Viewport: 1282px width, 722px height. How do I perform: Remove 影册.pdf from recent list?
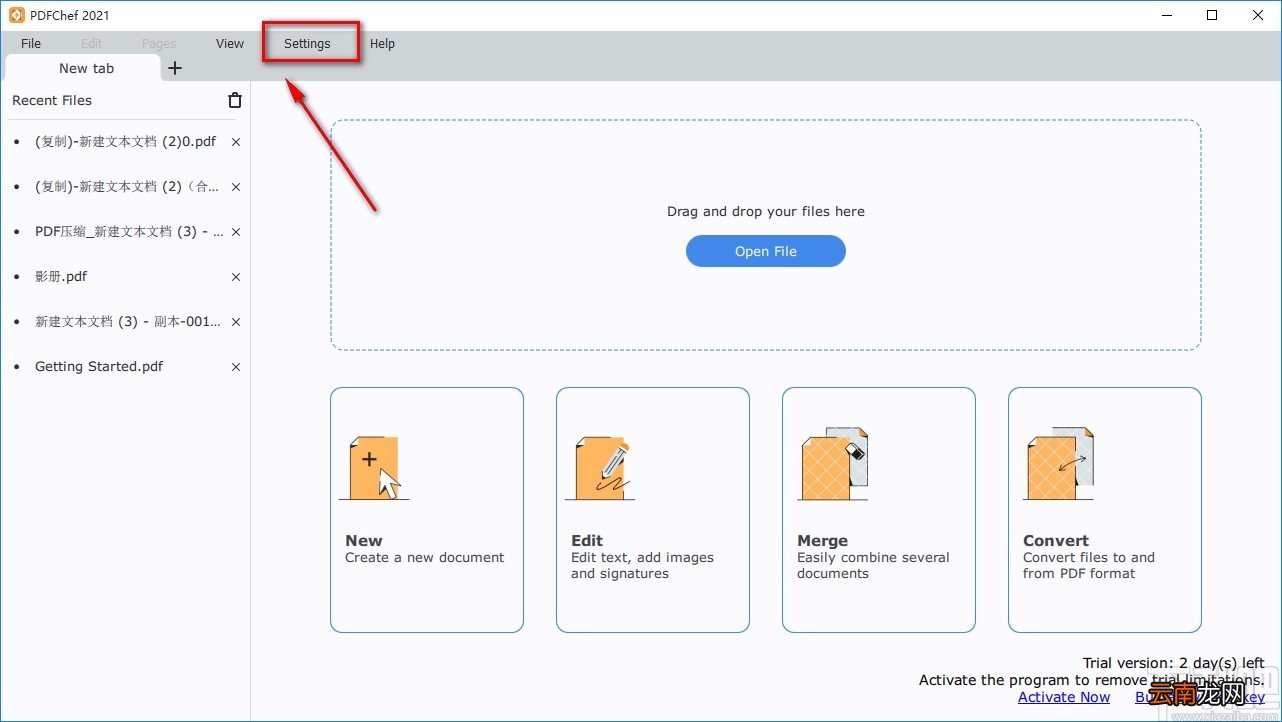[x=236, y=277]
